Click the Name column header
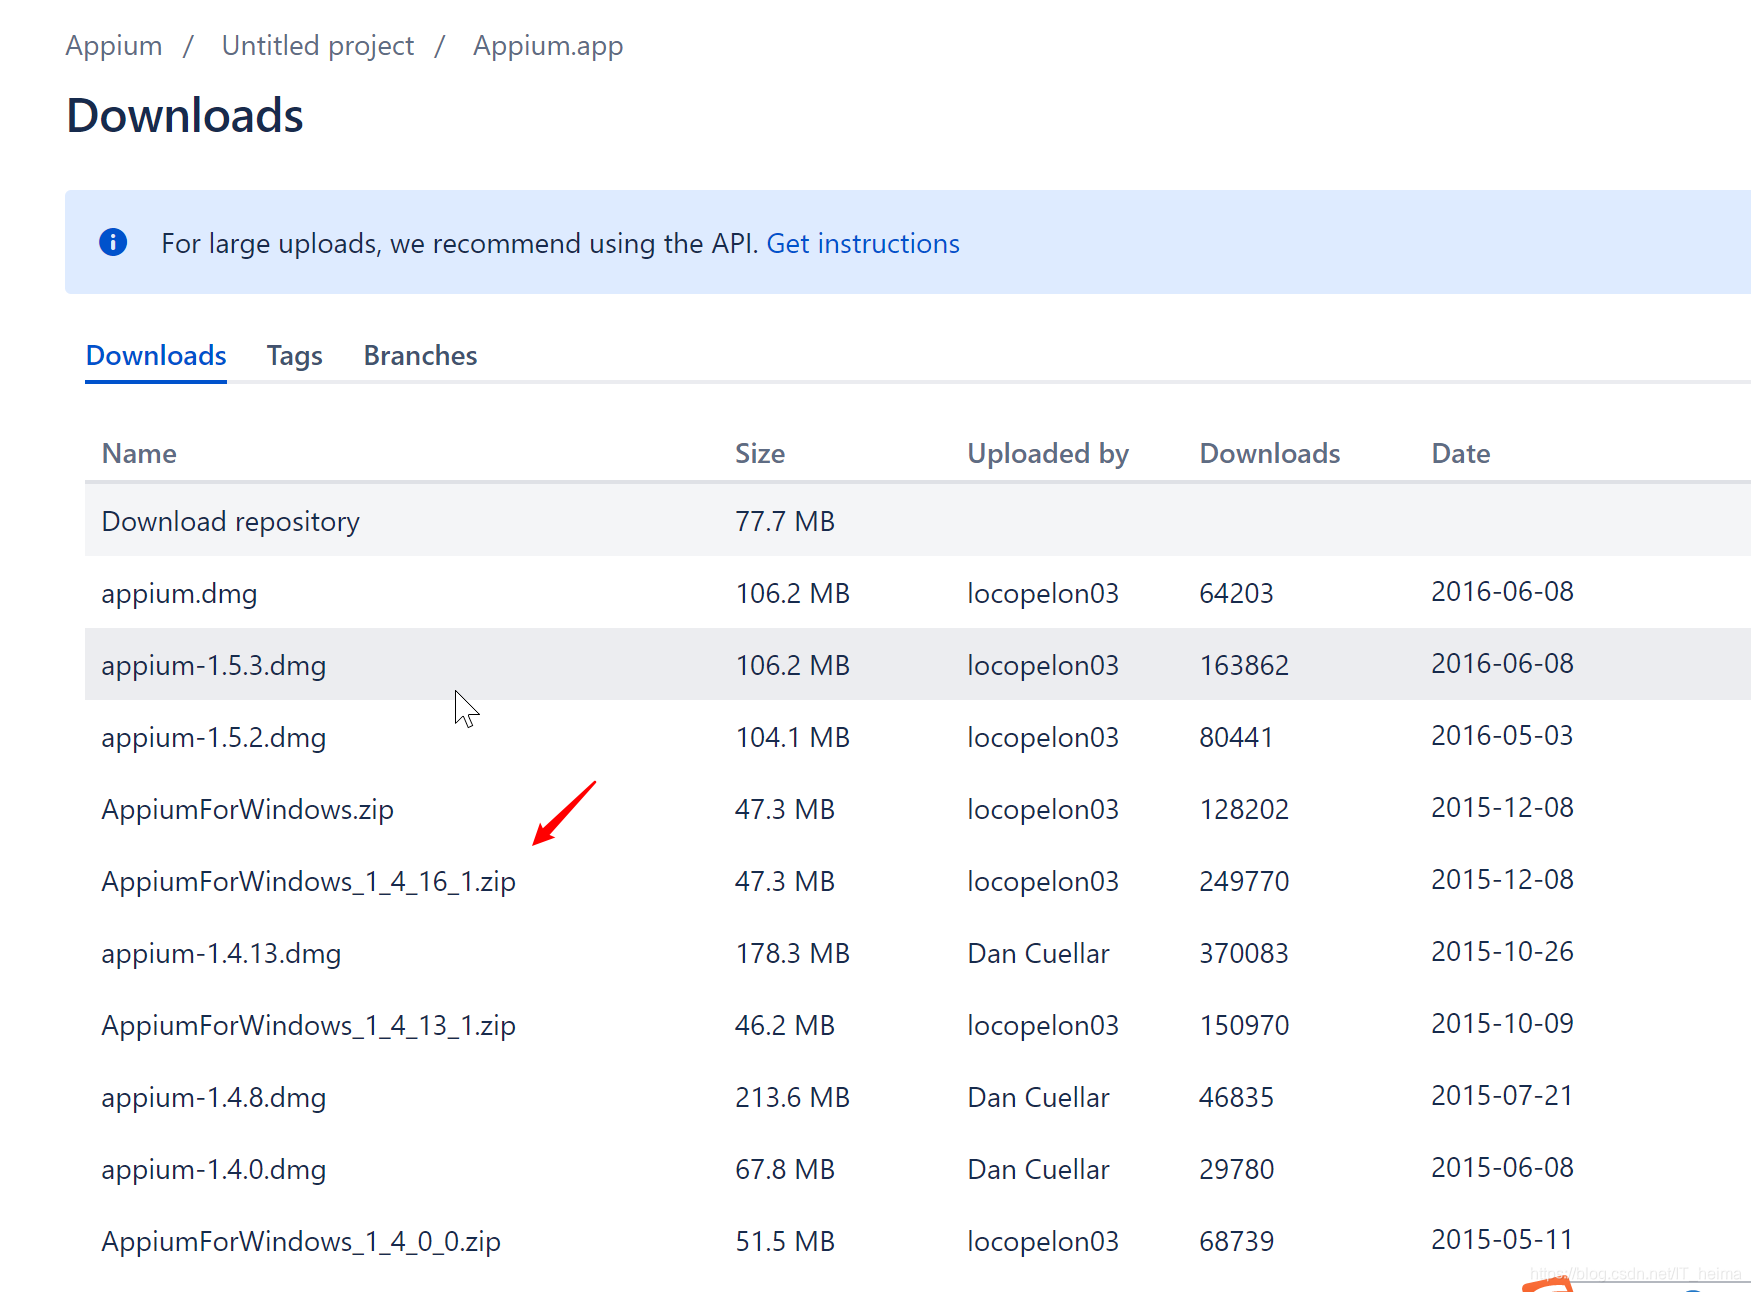 (x=139, y=454)
